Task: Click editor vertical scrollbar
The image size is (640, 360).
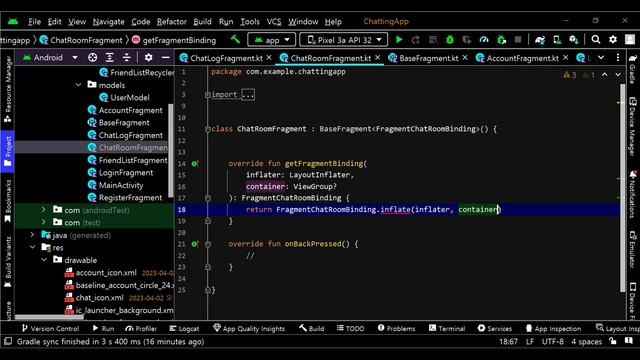Action: 622,188
